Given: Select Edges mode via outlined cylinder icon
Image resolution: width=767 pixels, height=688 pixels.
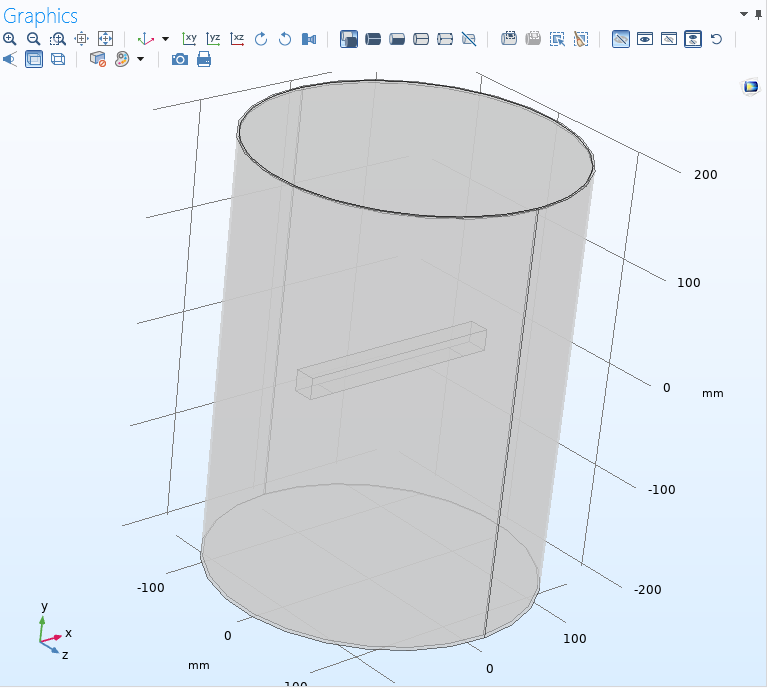Looking at the screenshot, I should (x=421, y=39).
